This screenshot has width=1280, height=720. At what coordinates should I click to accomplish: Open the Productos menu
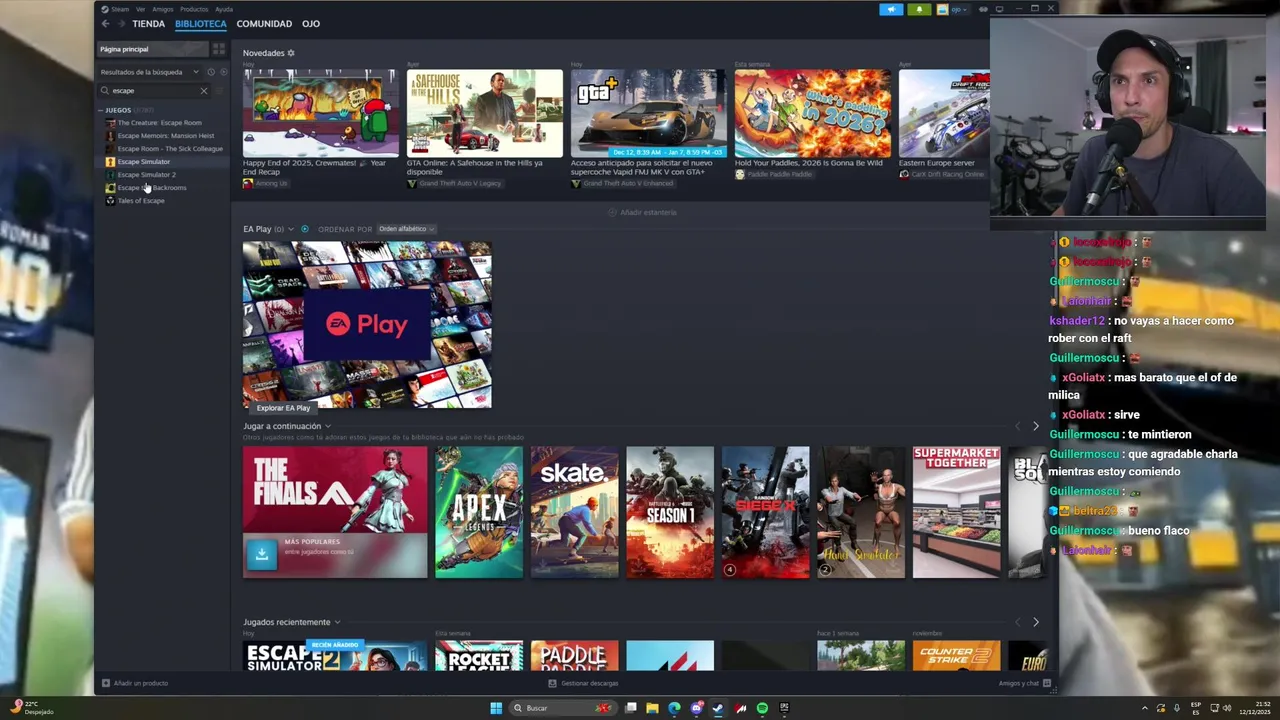pyautogui.click(x=194, y=9)
